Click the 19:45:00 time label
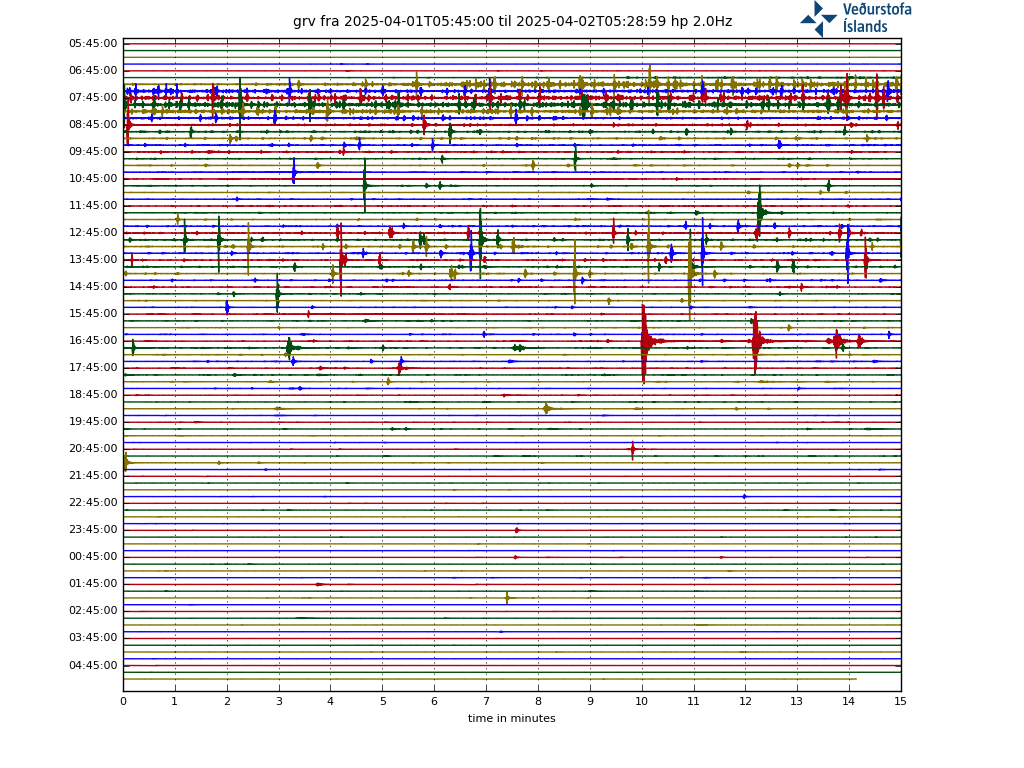1024x768 pixels. click(93, 421)
